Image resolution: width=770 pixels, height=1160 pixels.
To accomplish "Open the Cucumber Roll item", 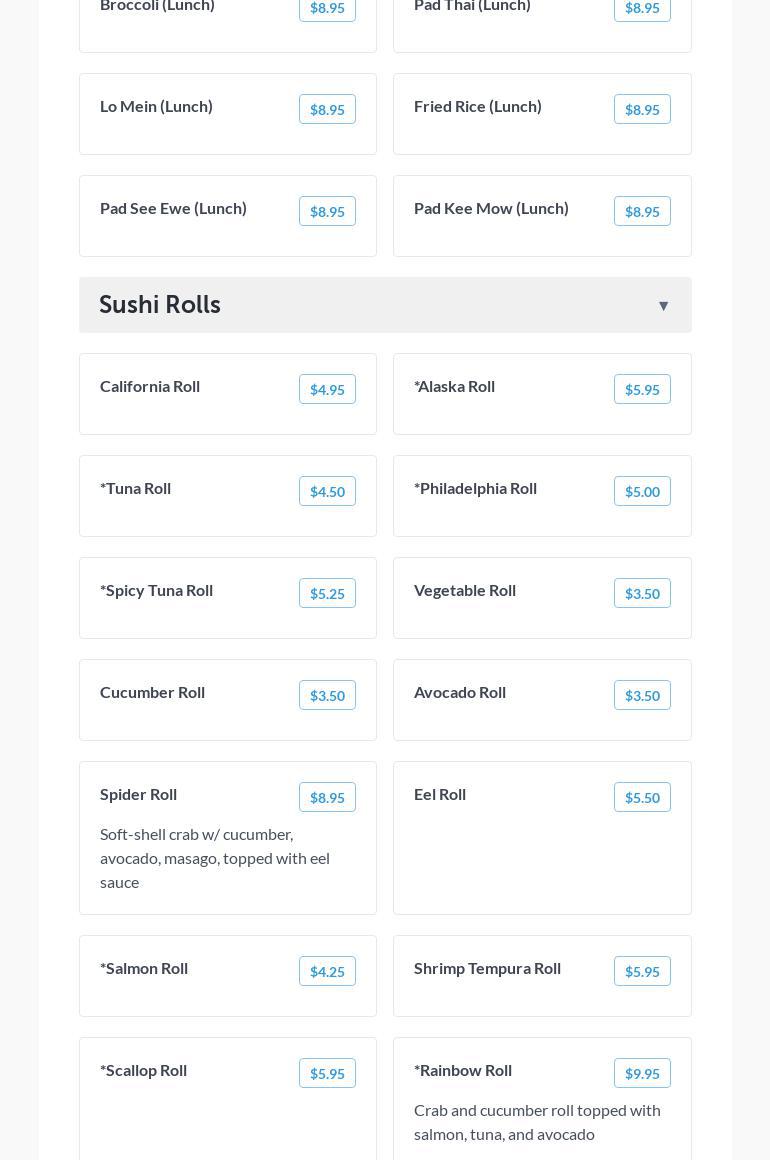I will click(153, 693).
